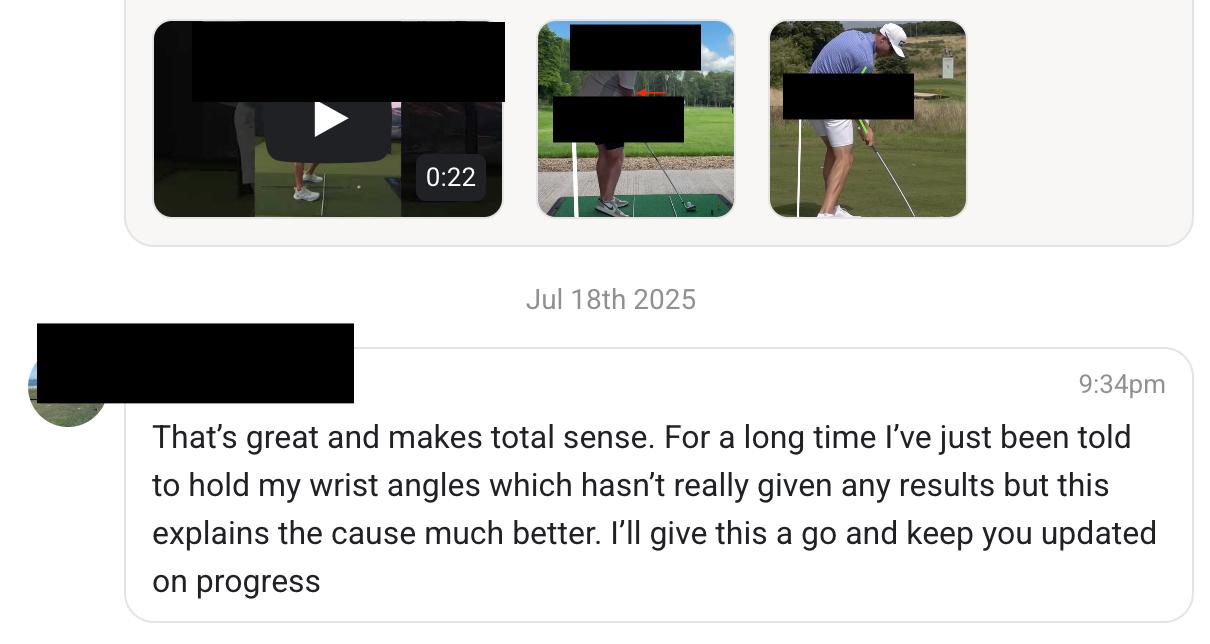Open the photo of golfer in white cap
The image size is (1210, 644).
click(868, 119)
